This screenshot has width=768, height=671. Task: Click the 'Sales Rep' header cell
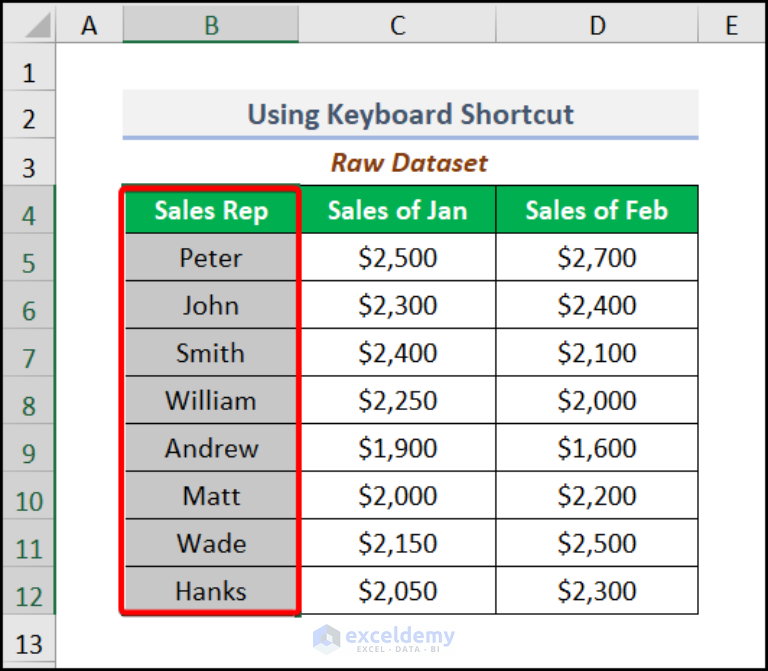(211, 210)
